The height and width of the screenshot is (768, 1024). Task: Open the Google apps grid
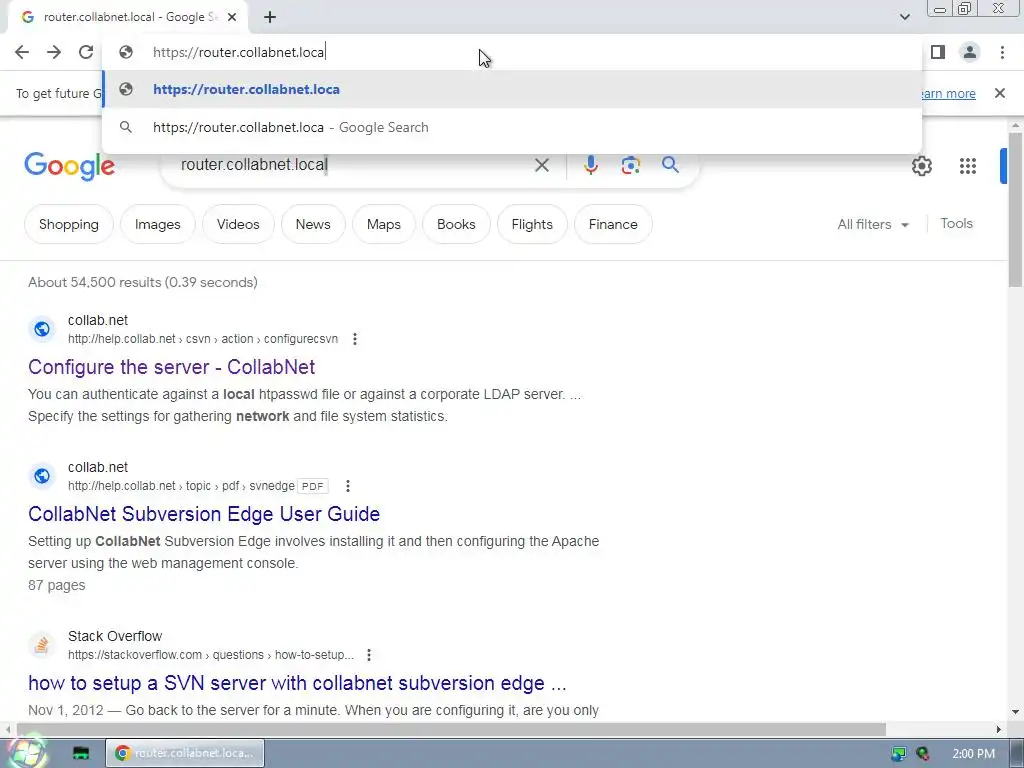click(x=968, y=166)
